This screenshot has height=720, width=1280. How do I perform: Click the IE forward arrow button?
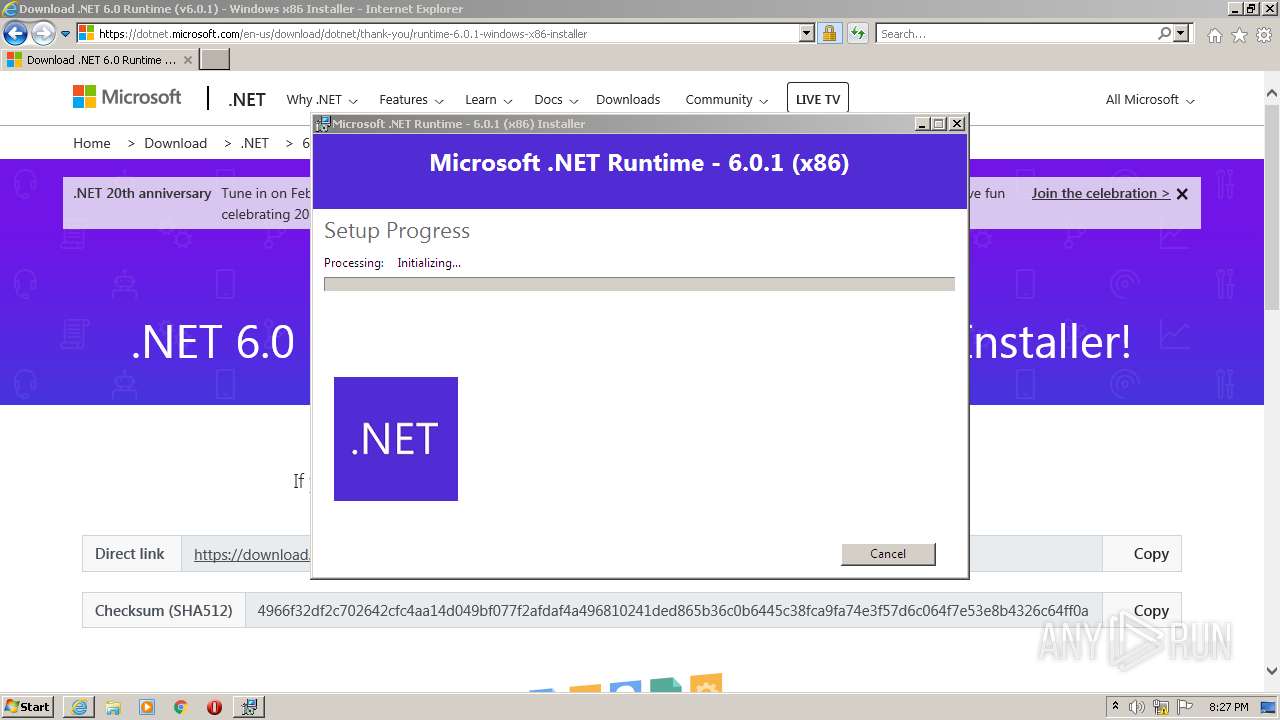42,34
